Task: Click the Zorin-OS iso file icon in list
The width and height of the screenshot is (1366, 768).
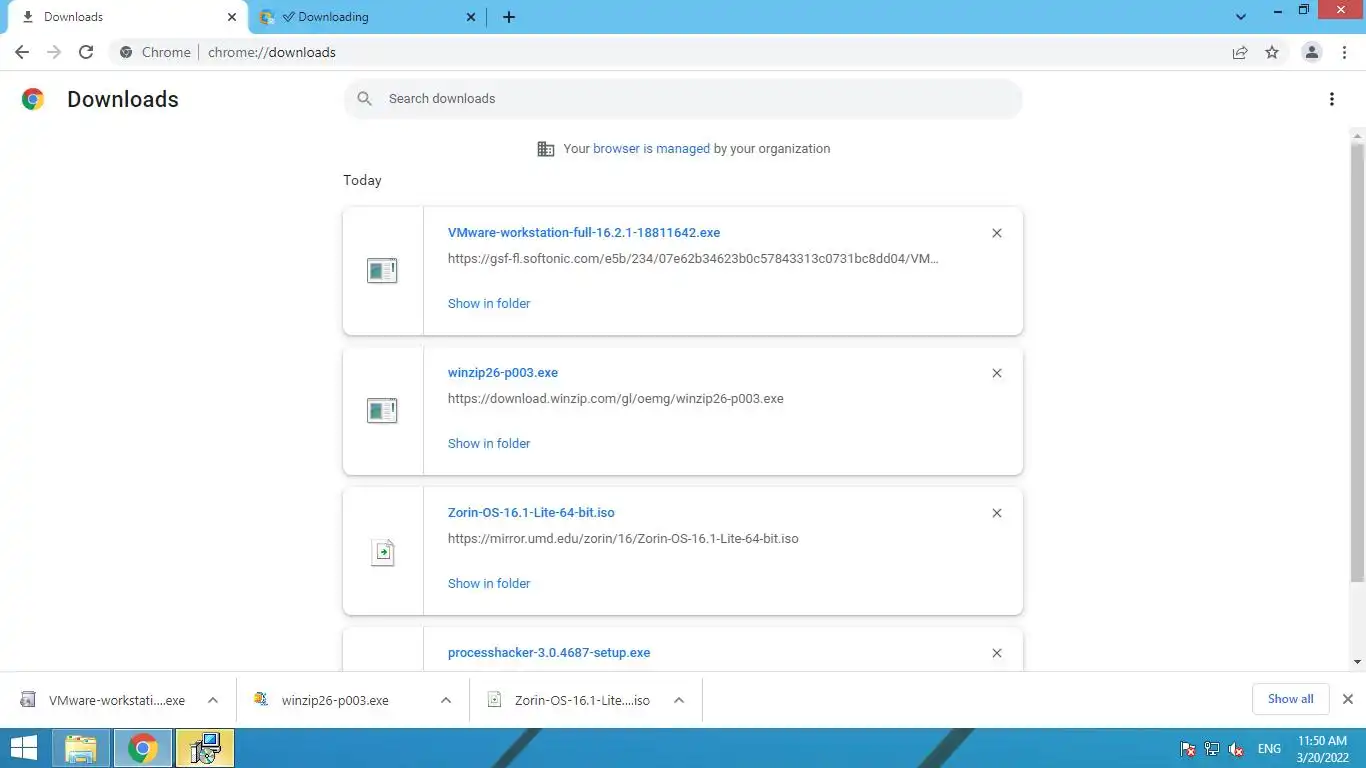Action: (383, 552)
